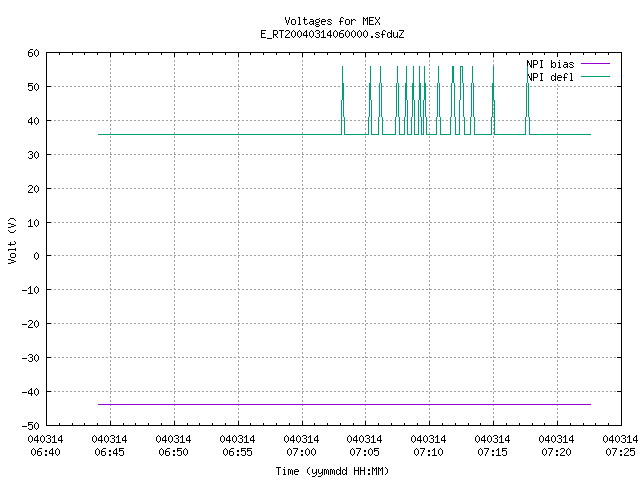
Task: Click the "NPI bias" legend label
Action: (x=550, y=64)
